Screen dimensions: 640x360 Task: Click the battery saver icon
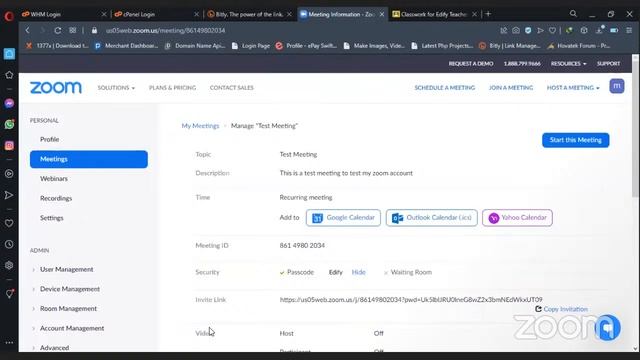pos(614,30)
